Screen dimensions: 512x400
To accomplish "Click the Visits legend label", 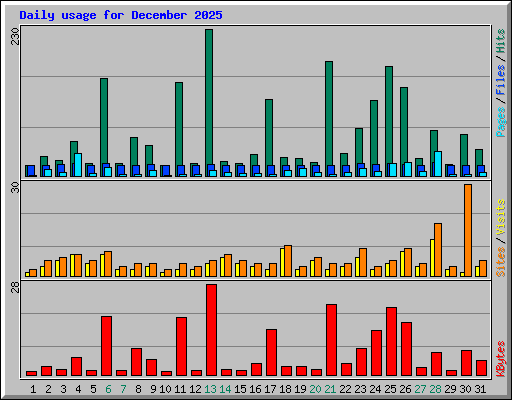I will (x=501, y=218).
